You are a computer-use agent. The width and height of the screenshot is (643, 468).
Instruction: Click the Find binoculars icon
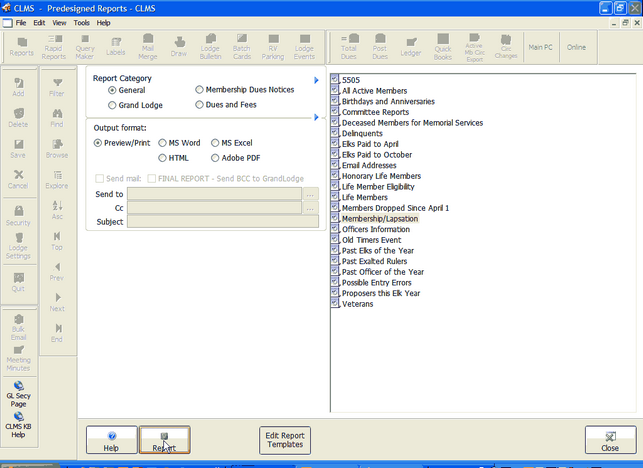click(x=57, y=118)
